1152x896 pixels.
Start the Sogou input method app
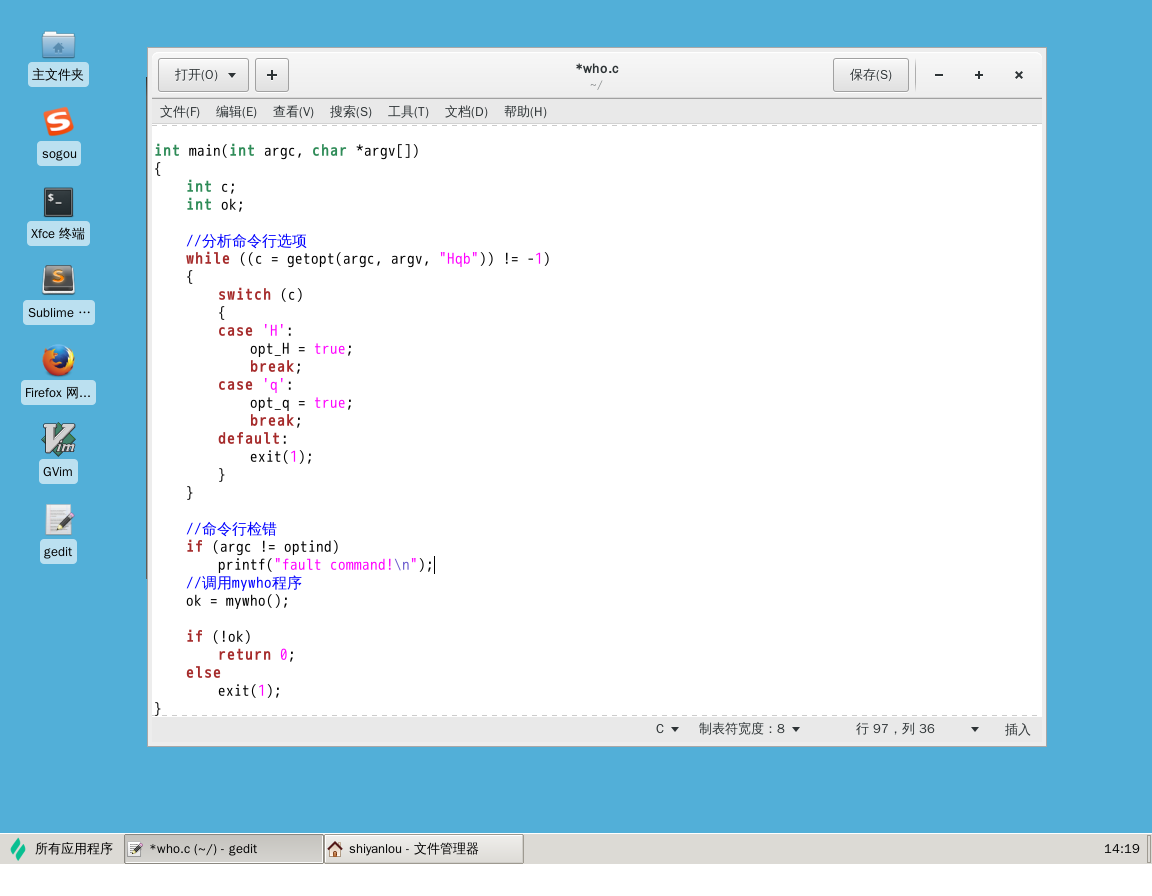(x=58, y=121)
